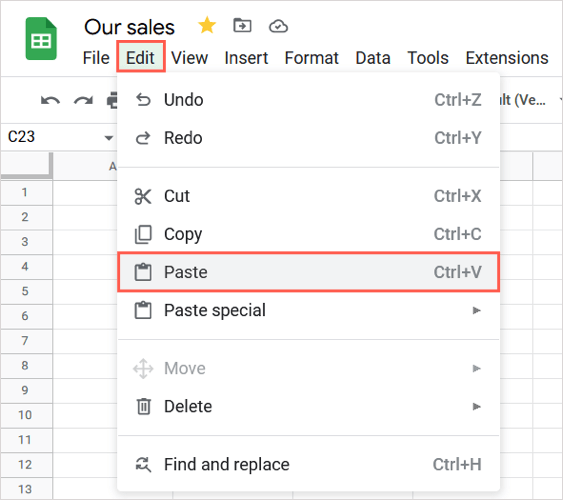Click the move to folder icon
This screenshot has height=500, width=563.
[242, 25]
